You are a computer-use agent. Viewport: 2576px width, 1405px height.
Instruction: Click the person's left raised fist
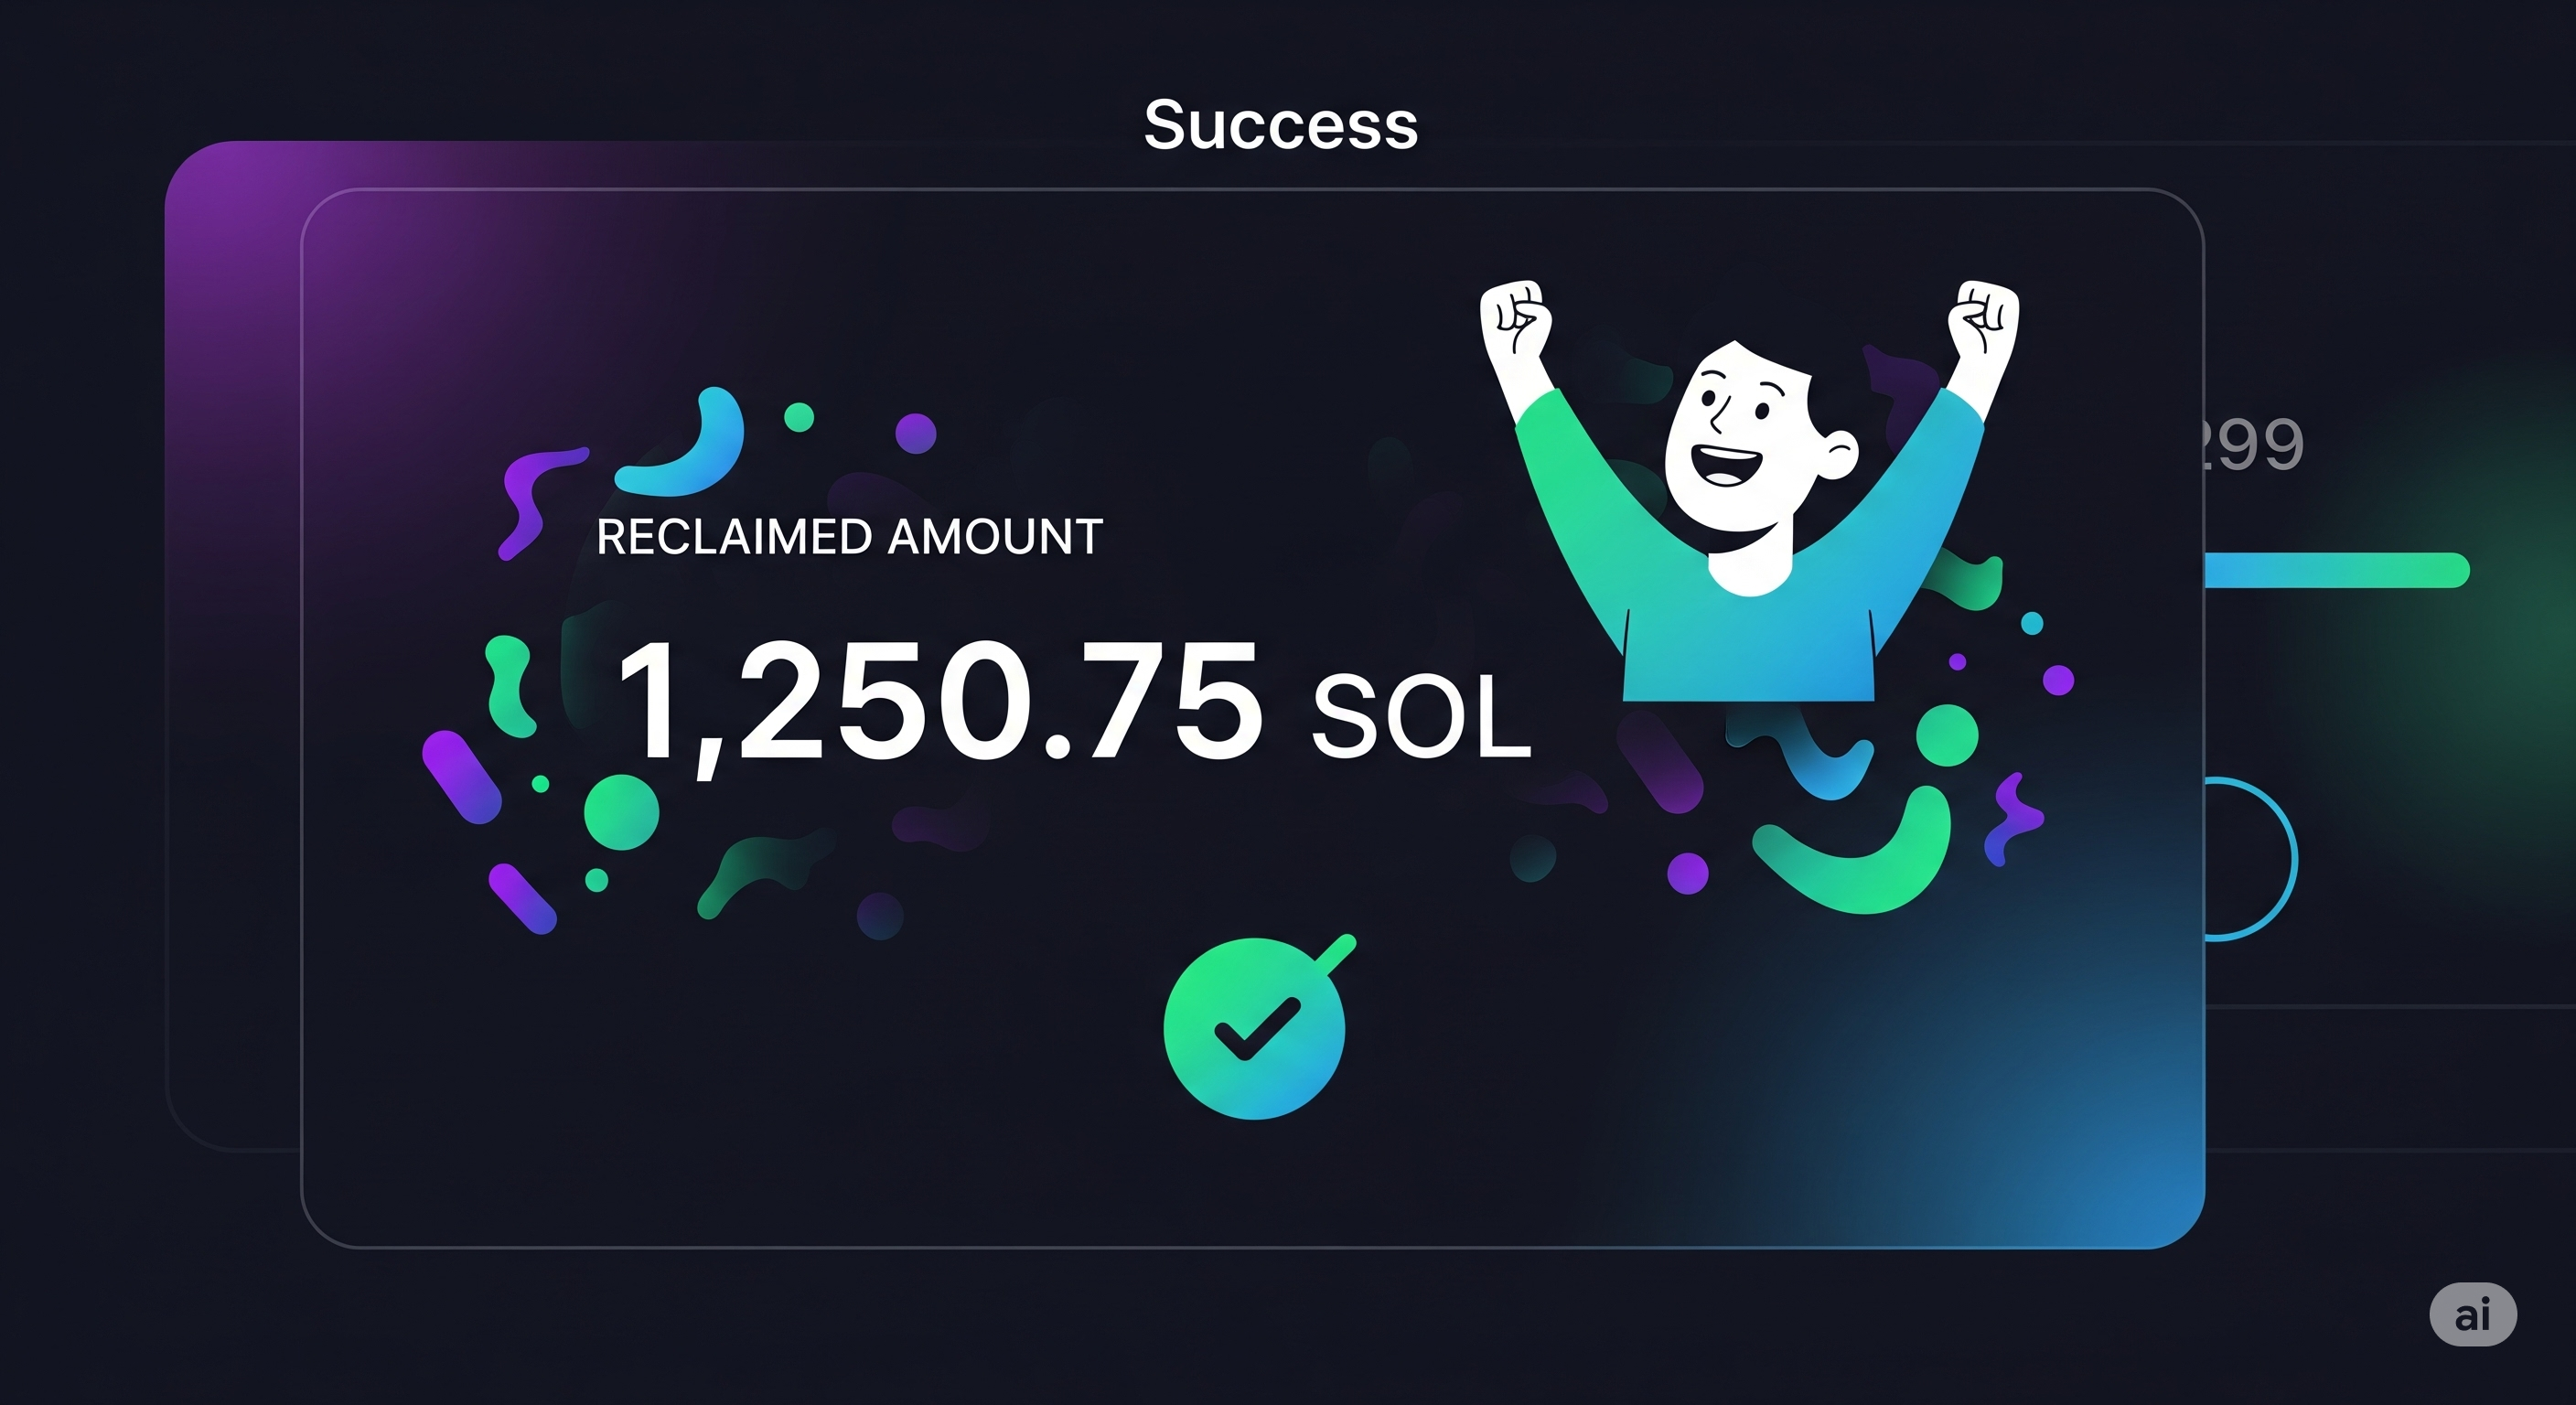1515,316
